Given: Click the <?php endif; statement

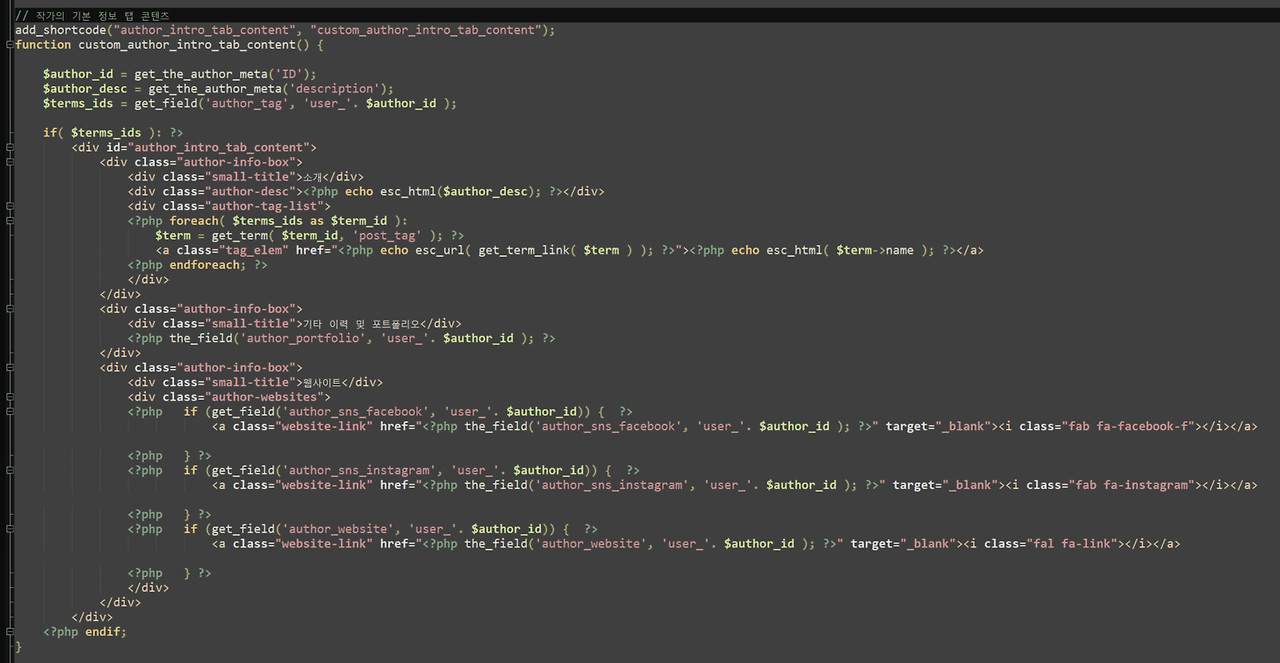Looking at the screenshot, I should tap(85, 631).
